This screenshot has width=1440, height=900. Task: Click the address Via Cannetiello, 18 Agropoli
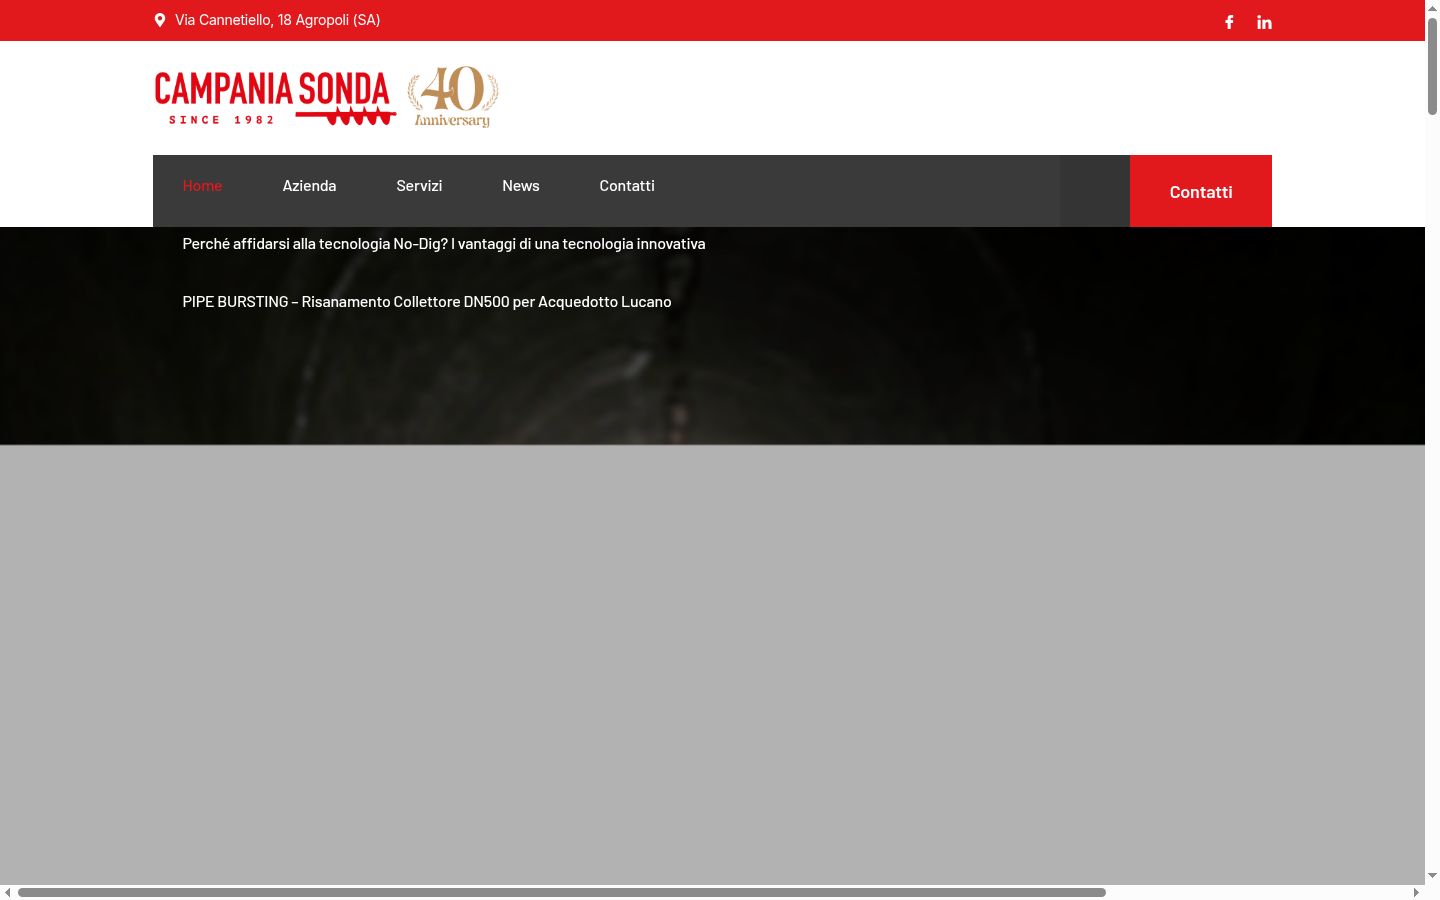tap(277, 20)
